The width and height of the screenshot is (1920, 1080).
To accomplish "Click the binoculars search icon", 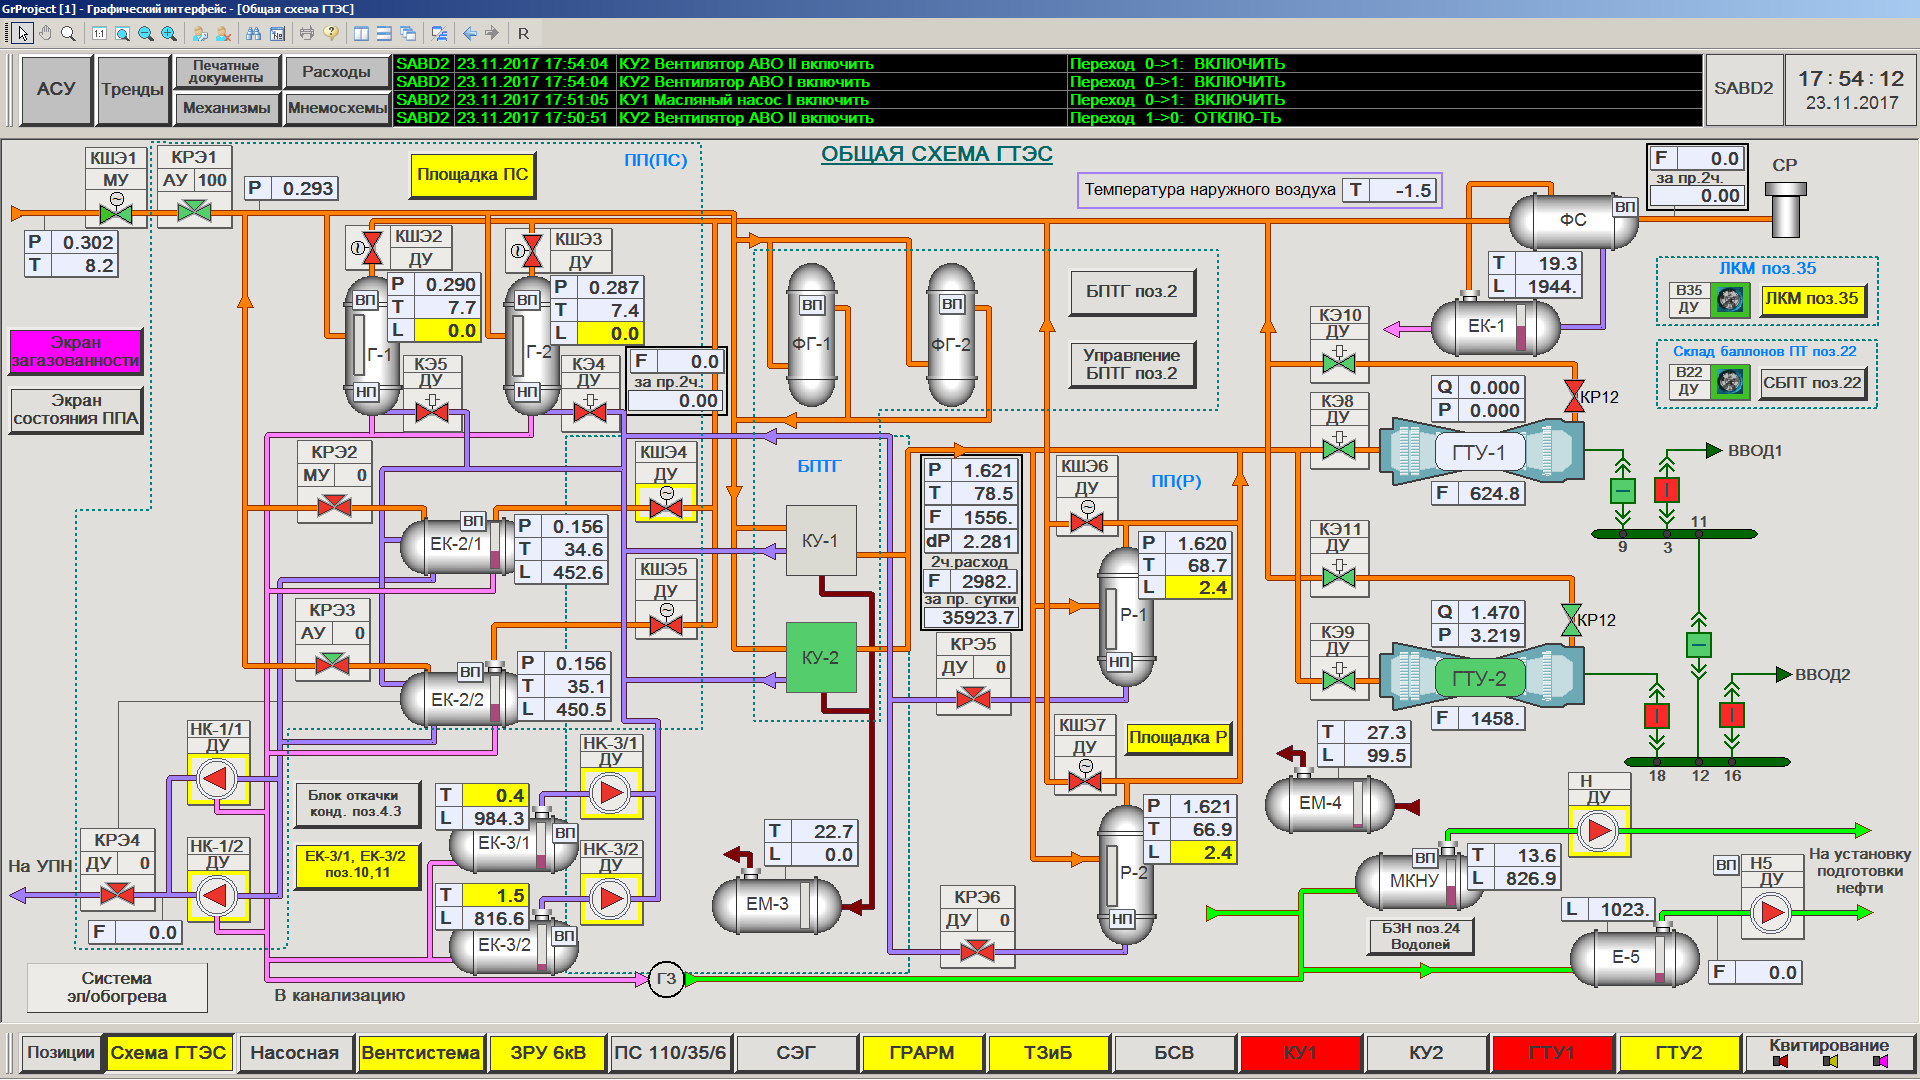I will point(253,33).
